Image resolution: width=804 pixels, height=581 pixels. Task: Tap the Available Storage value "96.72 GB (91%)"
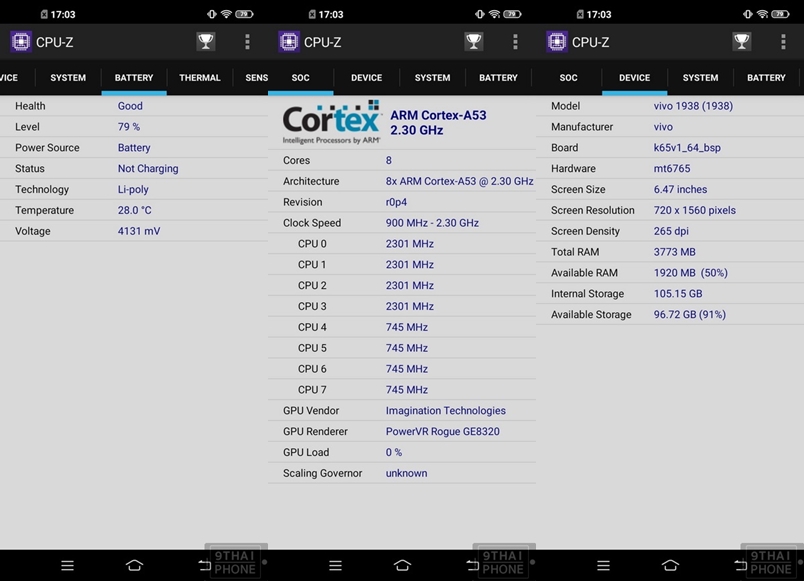(690, 315)
